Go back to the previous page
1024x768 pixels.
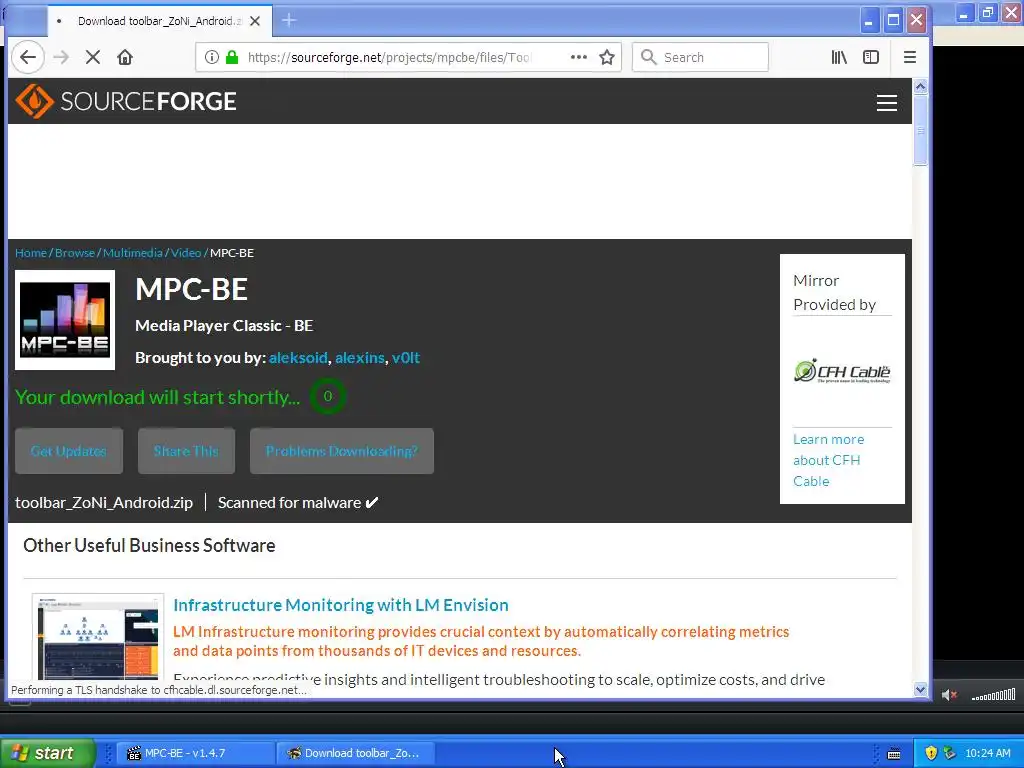27,57
